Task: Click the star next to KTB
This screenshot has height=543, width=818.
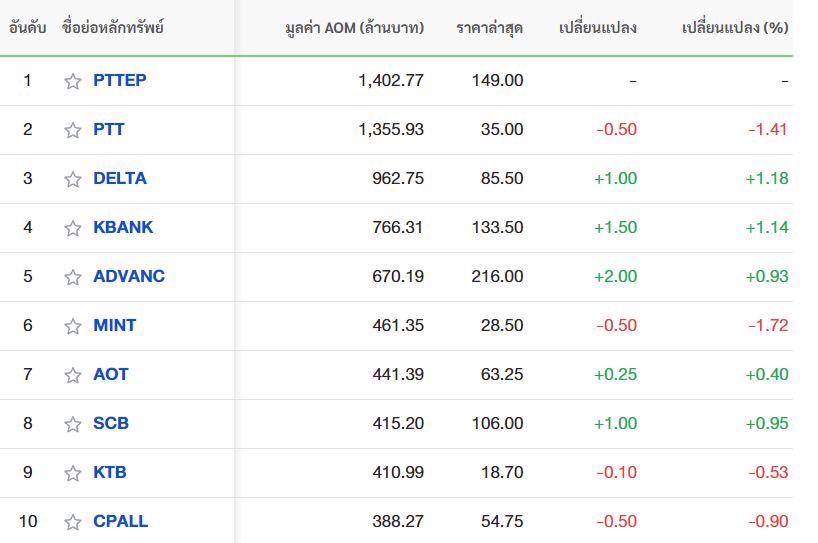Action: click(x=73, y=474)
